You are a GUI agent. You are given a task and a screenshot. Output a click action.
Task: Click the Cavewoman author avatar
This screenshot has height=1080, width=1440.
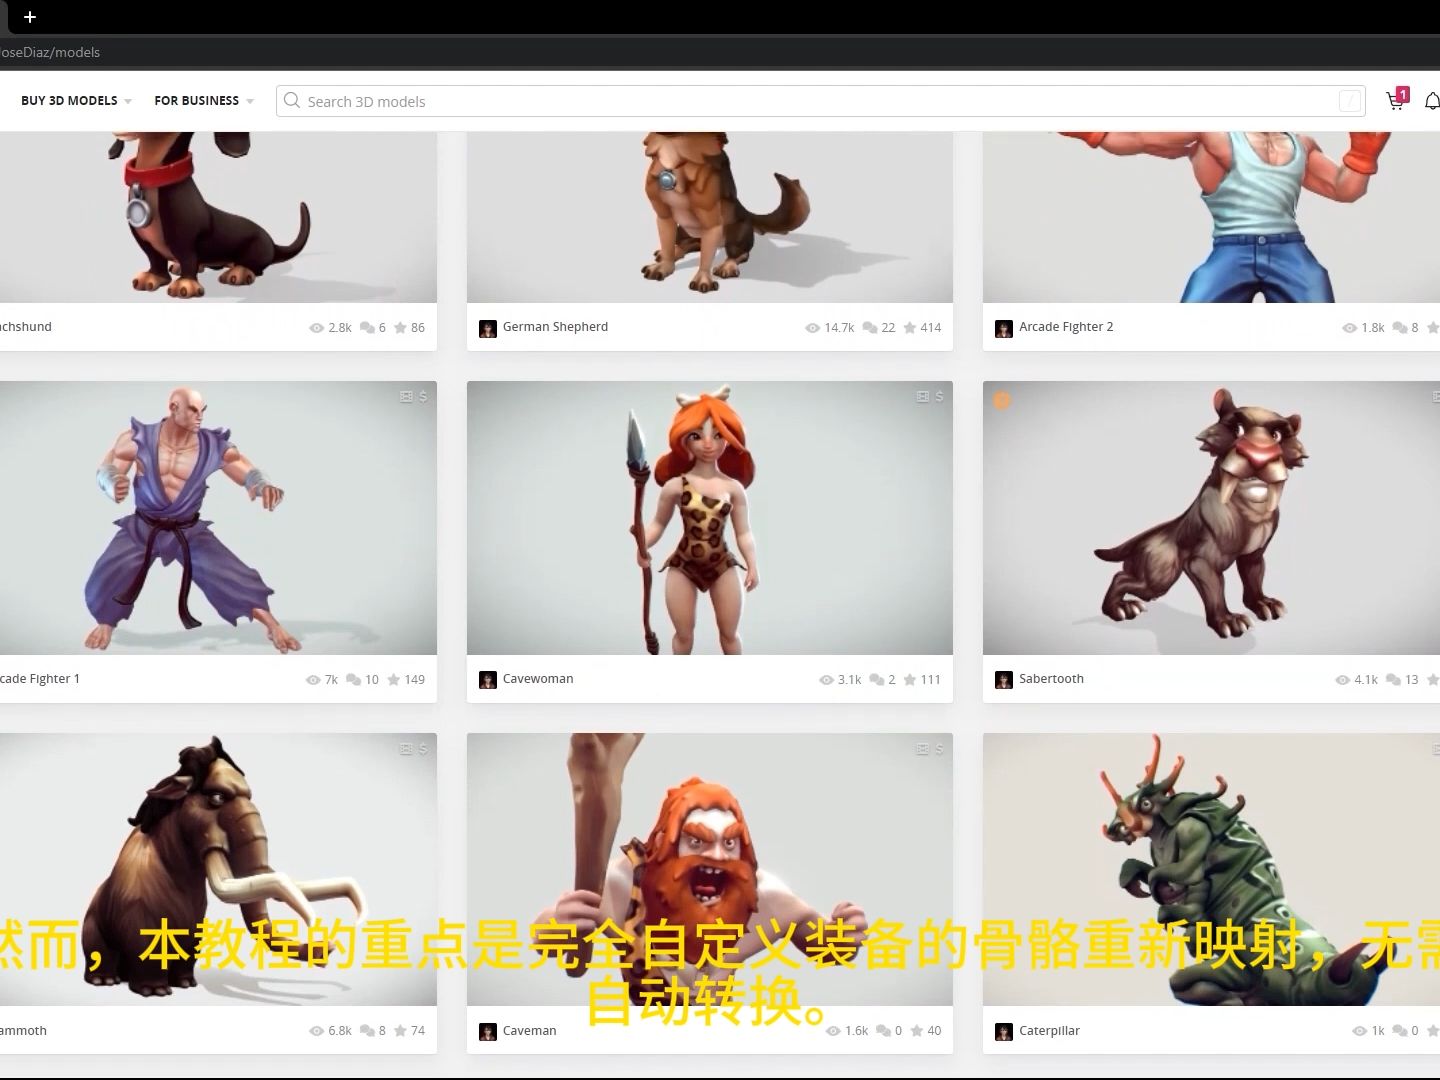(x=488, y=680)
